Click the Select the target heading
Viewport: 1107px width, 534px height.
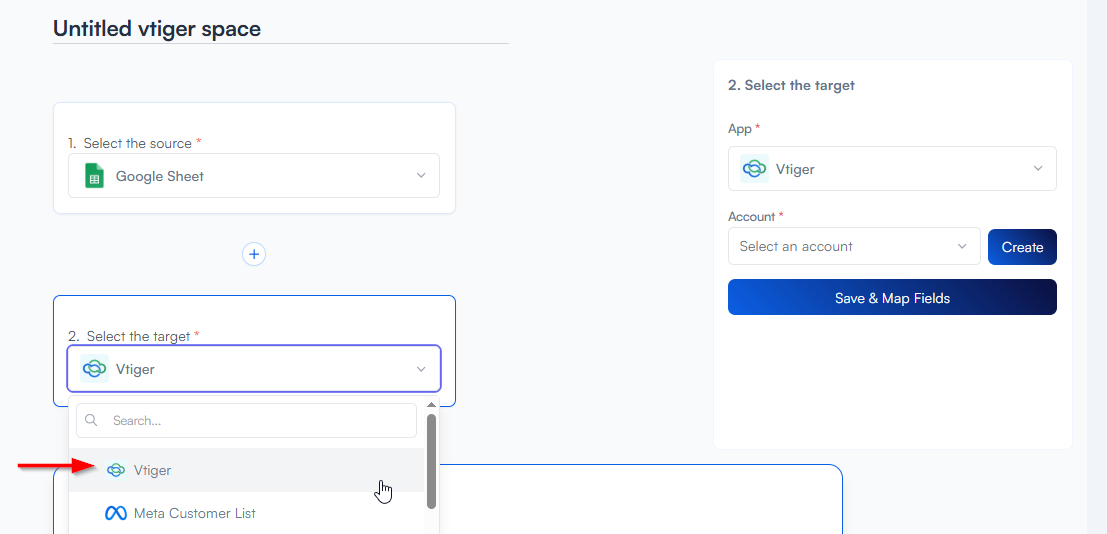point(791,85)
